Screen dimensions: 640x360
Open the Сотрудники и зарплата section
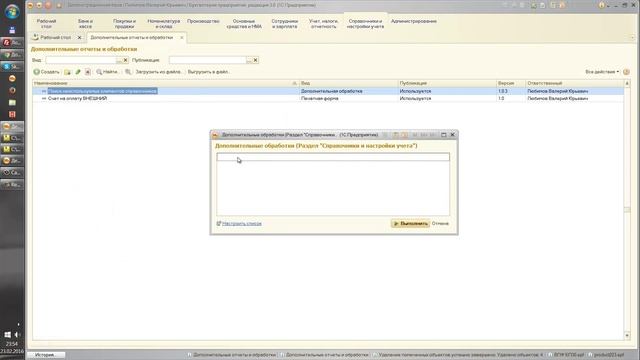point(284,24)
